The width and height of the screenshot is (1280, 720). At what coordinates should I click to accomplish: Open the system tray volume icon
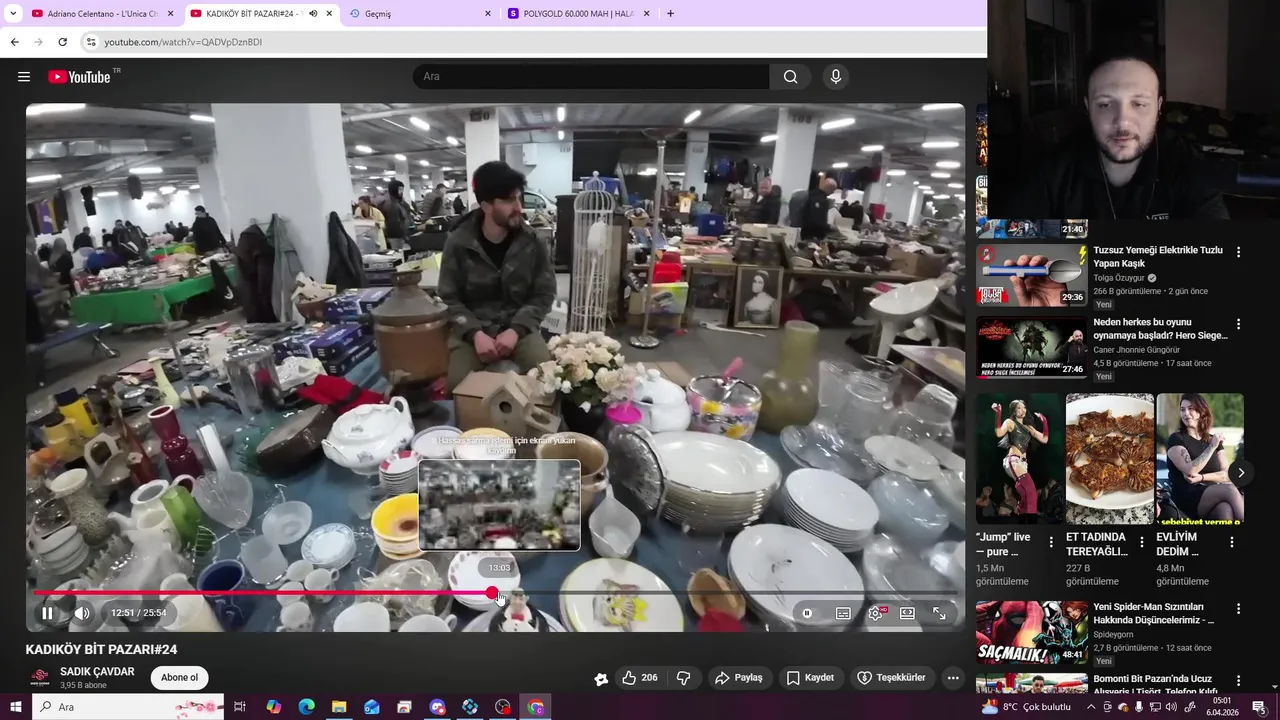(1171, 707)
